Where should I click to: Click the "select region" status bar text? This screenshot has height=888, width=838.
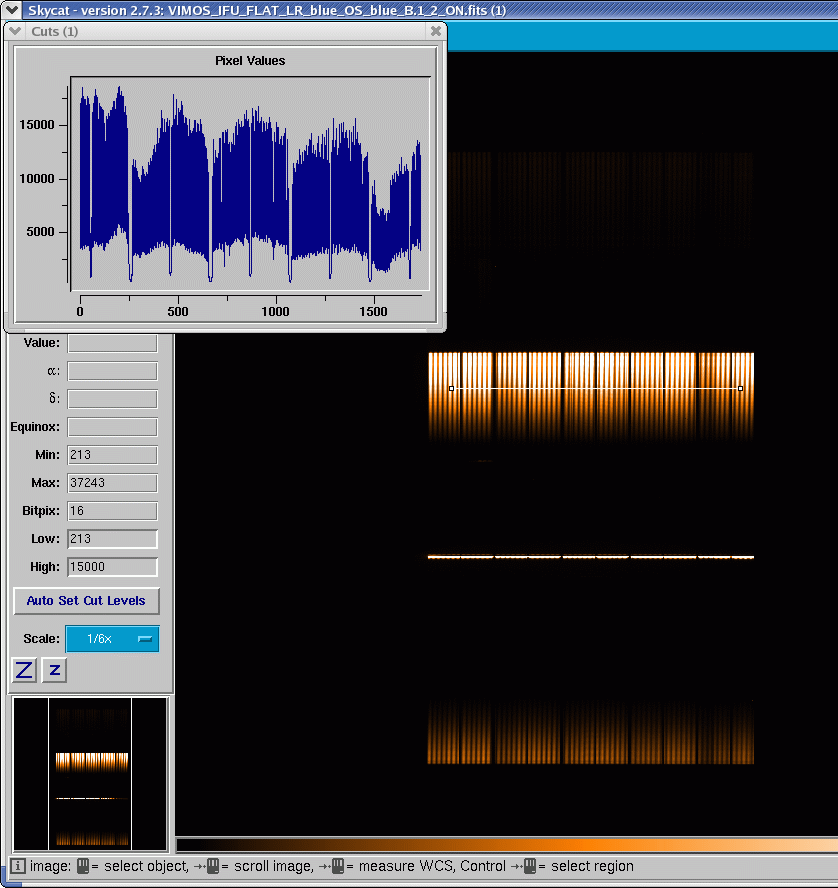[592, 866]
